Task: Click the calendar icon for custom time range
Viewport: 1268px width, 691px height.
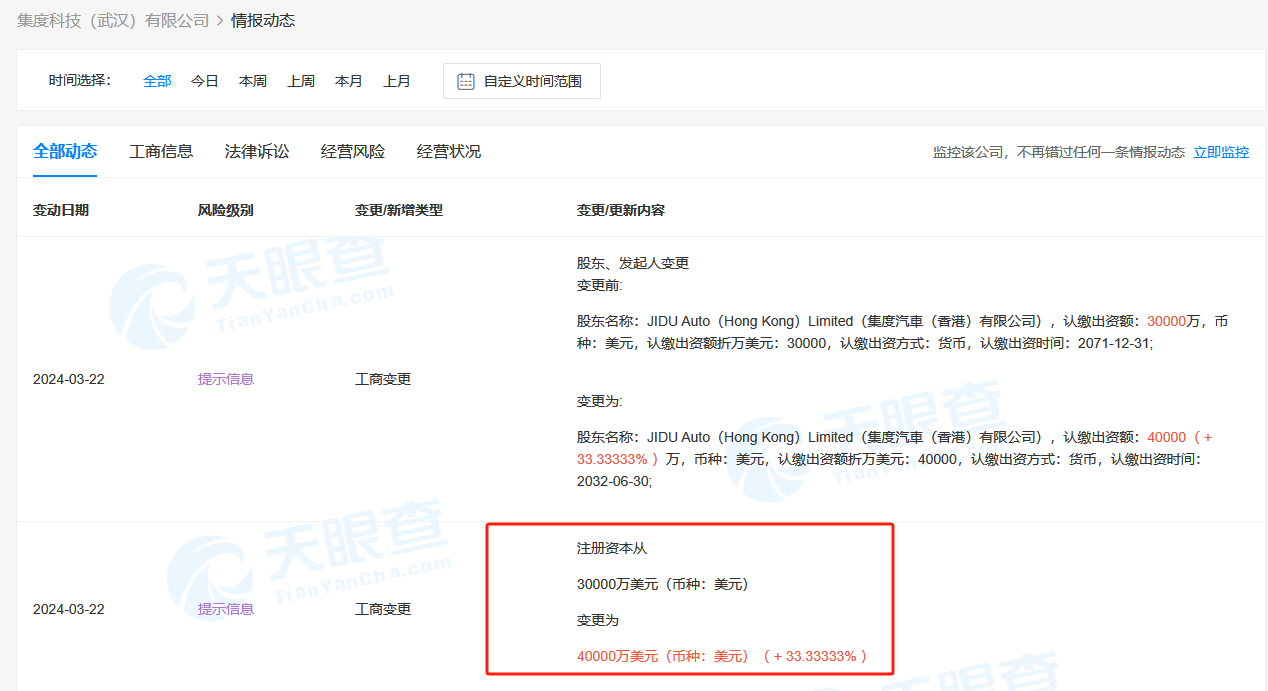Action: [466, 81]
